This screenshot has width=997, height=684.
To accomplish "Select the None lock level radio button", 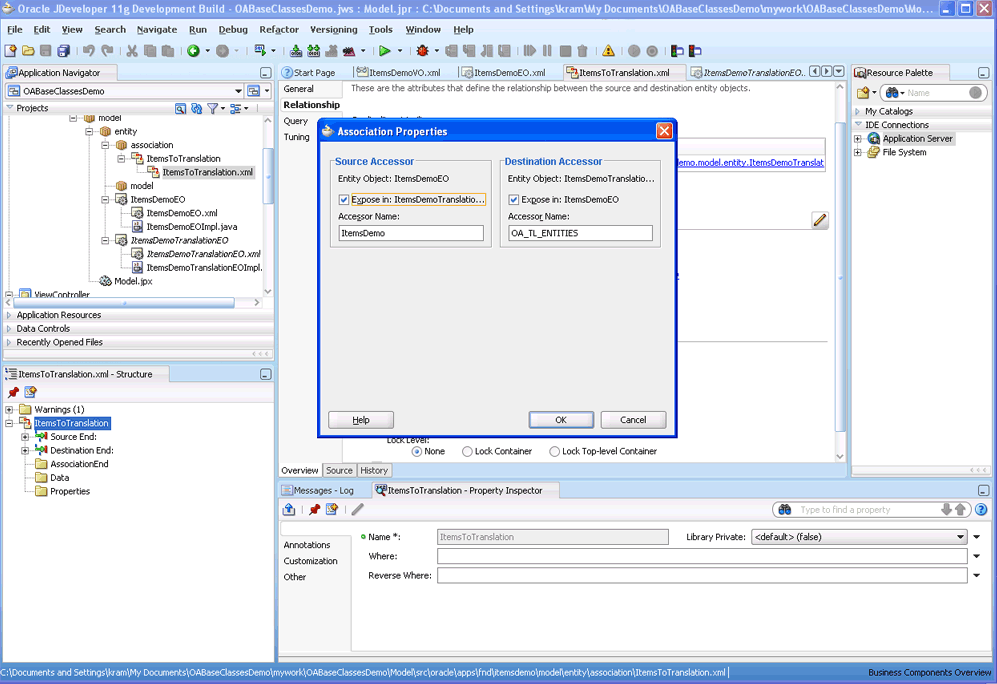I will coord(417,451).
